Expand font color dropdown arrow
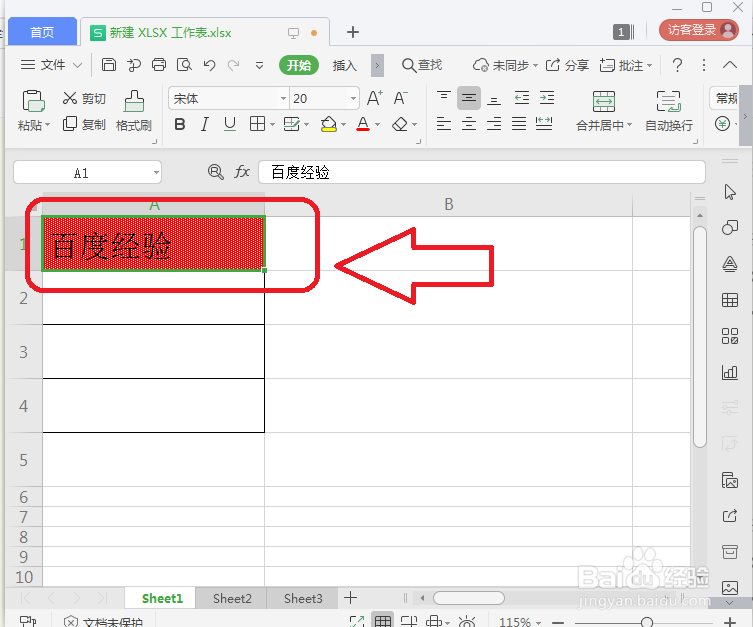753x627 pixels. pyautogui.click(x=377, y=125)
